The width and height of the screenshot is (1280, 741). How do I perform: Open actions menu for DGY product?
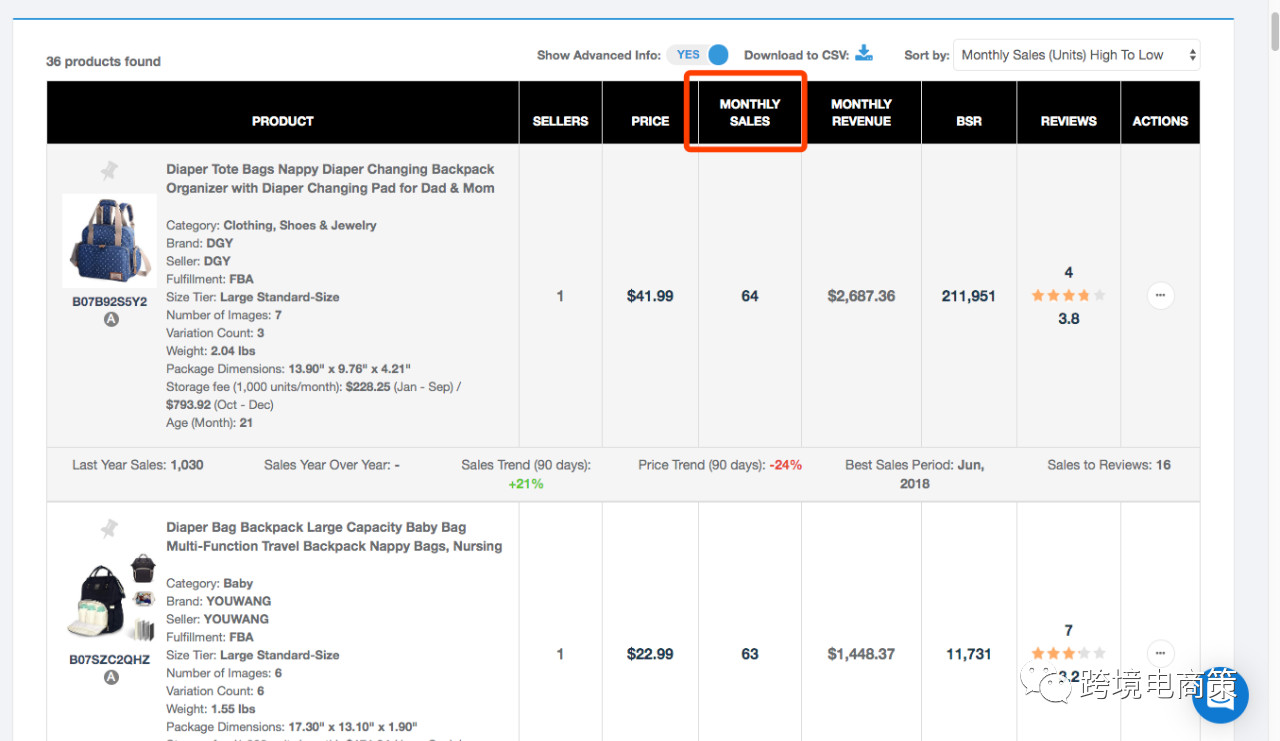(1160, 296)
